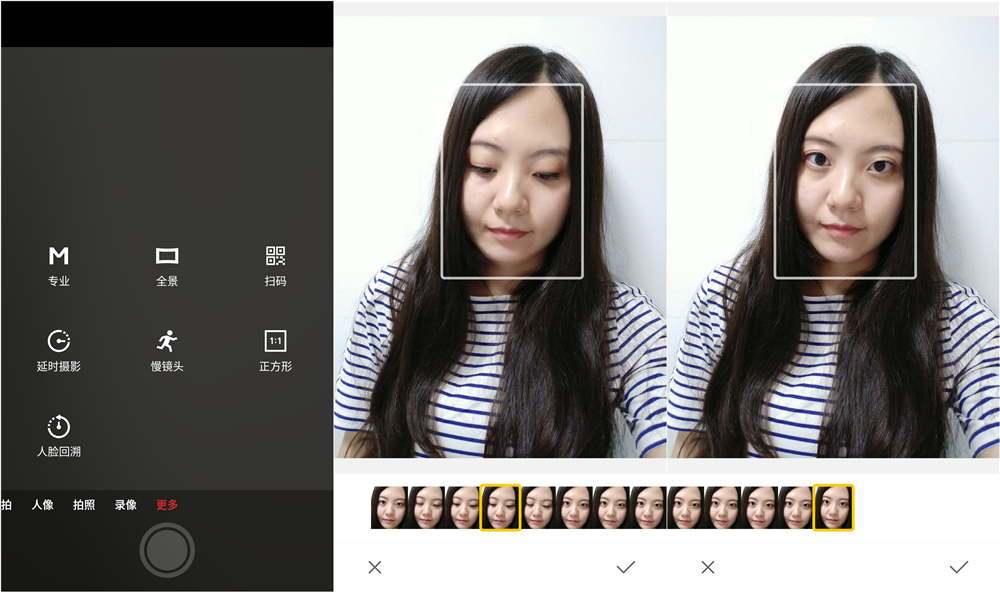The height and width of the screenshot is (592, 1000).
Task: Switch to the 录像 video tab
Action: click(x=126, y=505)
